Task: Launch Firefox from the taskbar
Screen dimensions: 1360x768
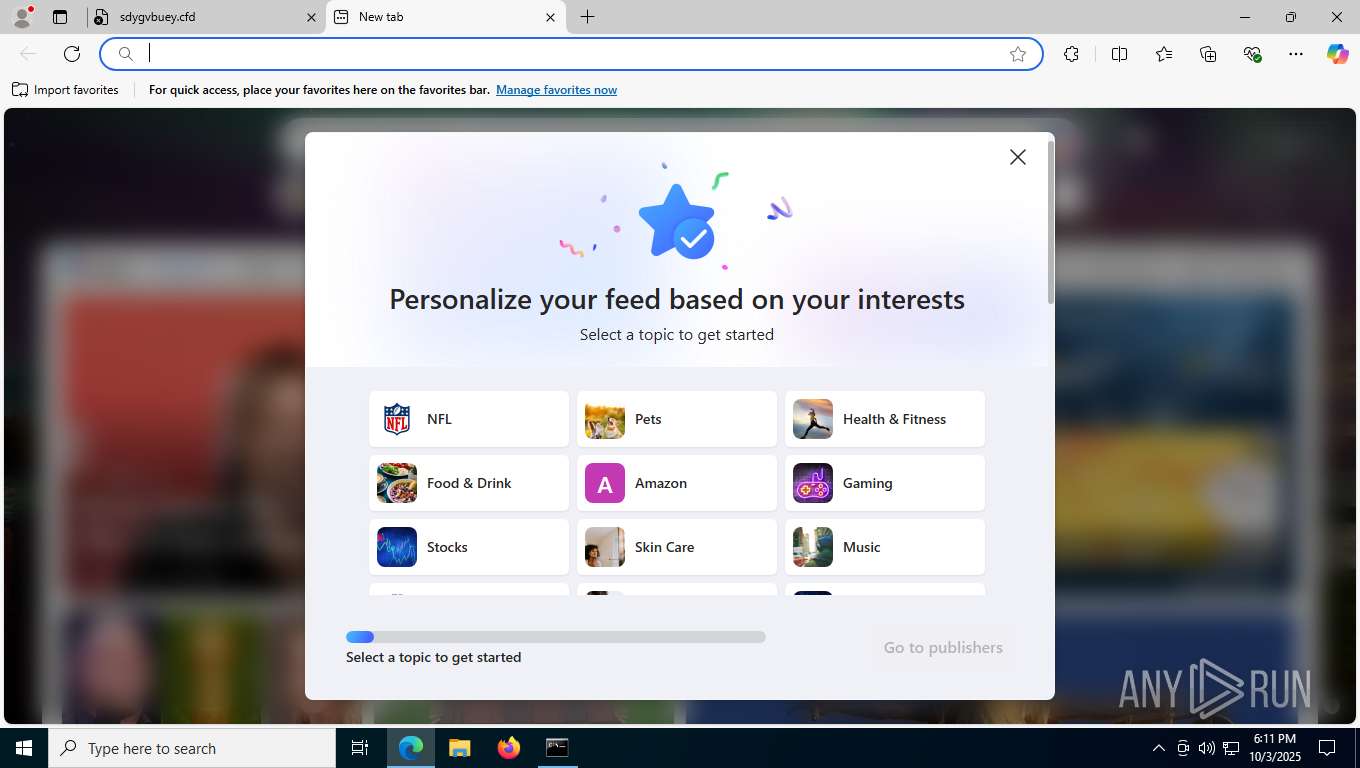Action: coord(508,748)
